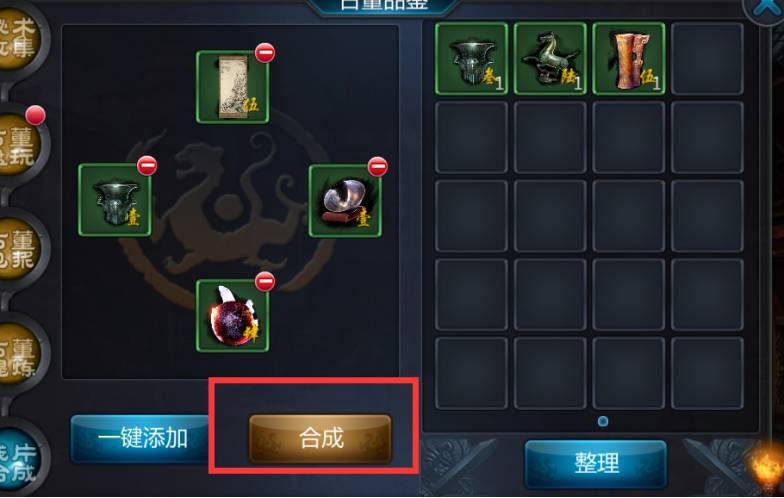Pick the bronze horse statue in the inventory
This screenshot has height=498, width=784.
tap(550, 58)
